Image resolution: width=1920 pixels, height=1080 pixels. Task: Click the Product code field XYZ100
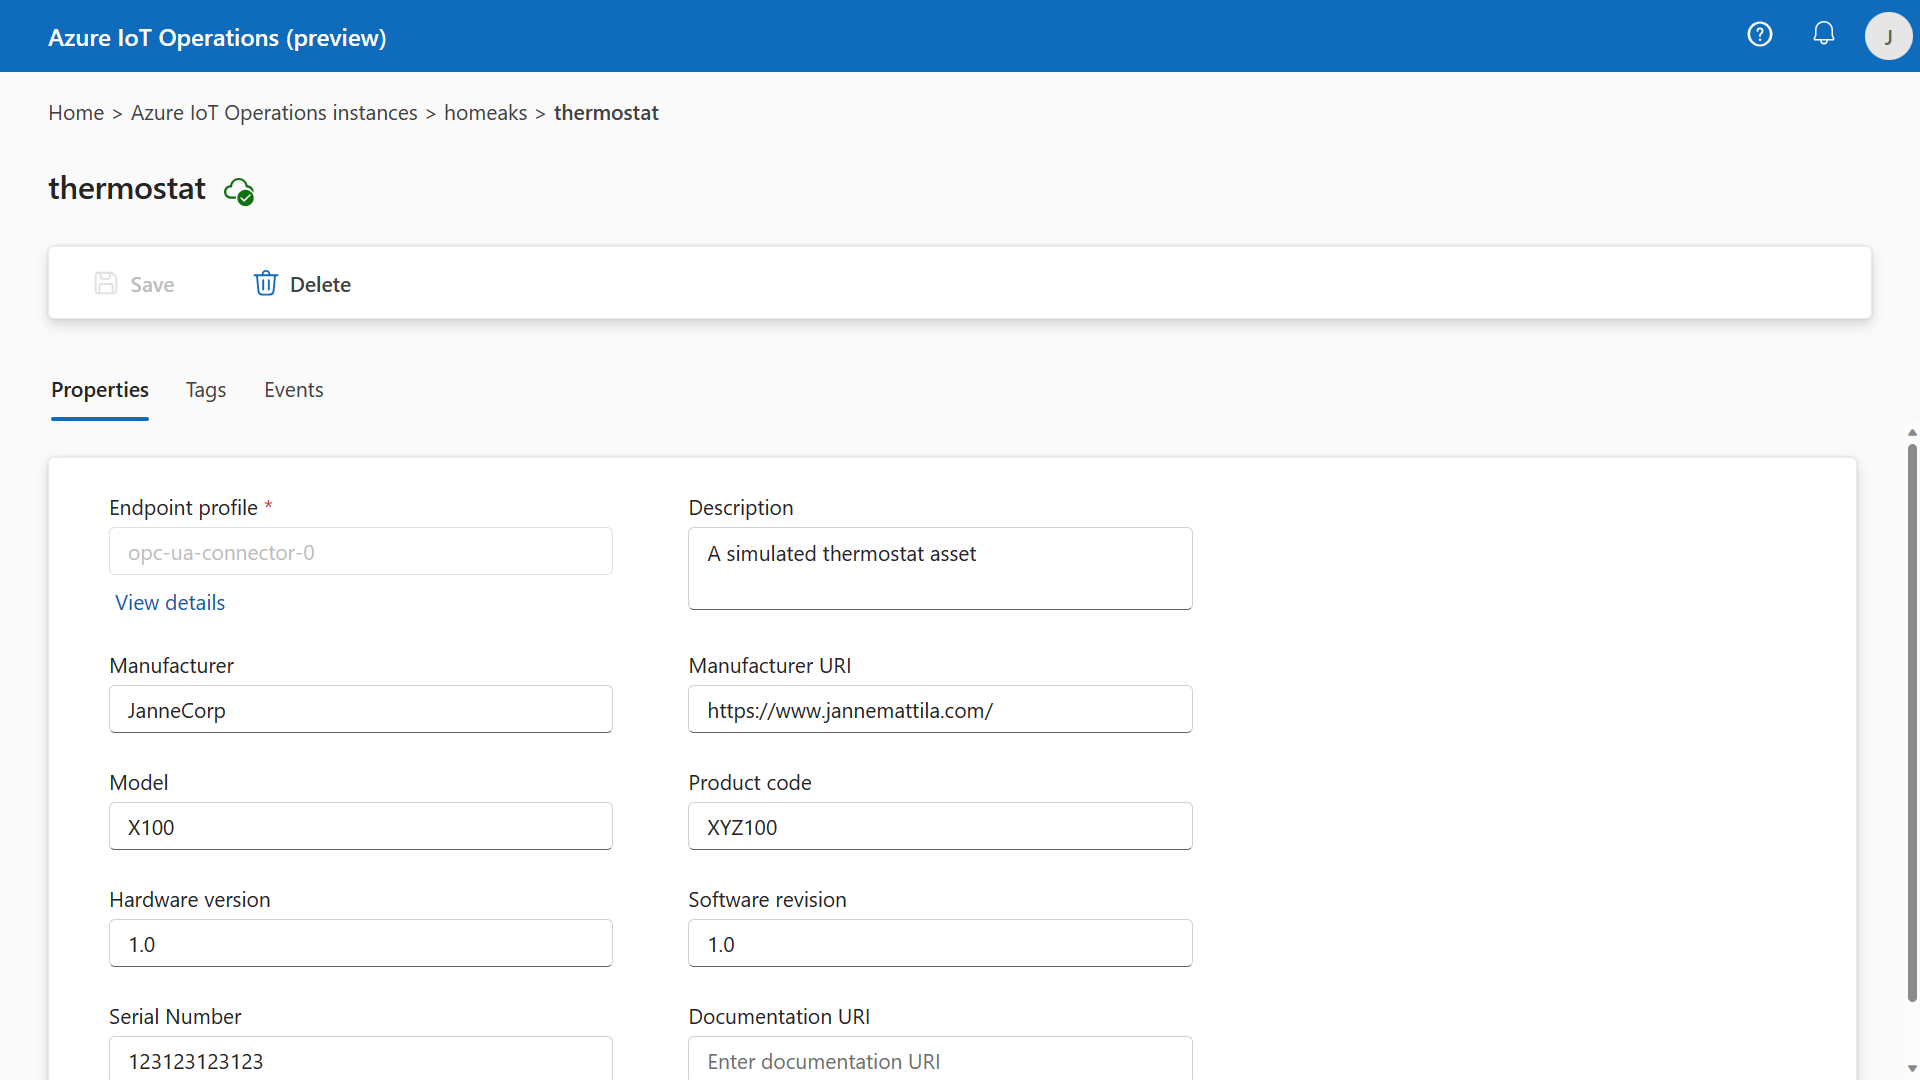(x=940, y=827)
